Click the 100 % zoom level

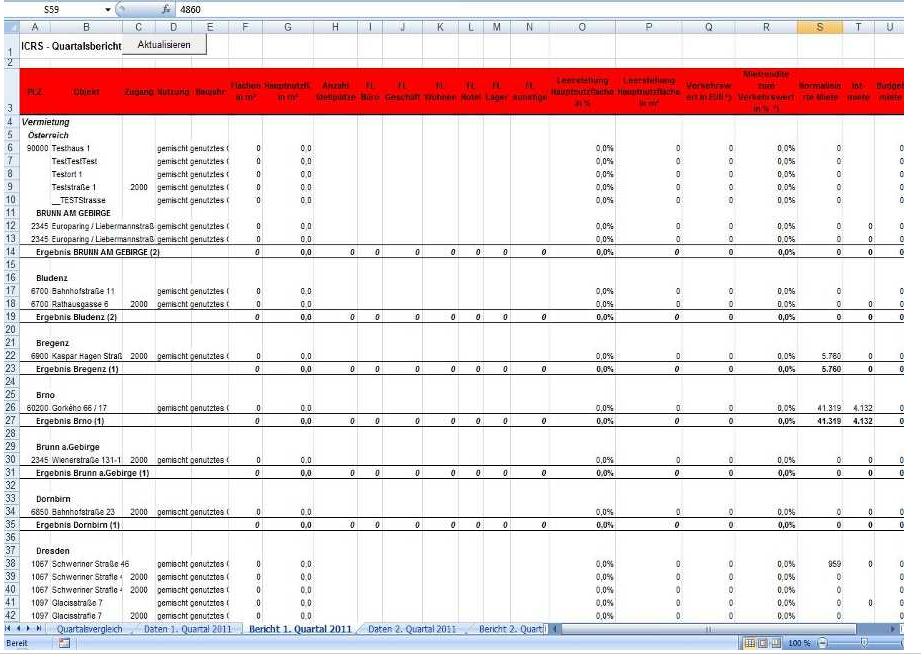click(799, 643)
